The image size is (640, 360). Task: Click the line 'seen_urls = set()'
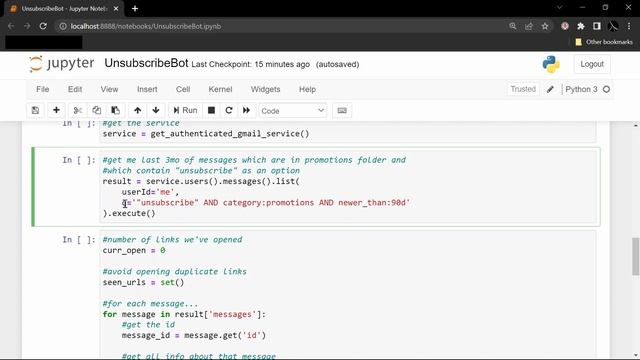point(143,282)
